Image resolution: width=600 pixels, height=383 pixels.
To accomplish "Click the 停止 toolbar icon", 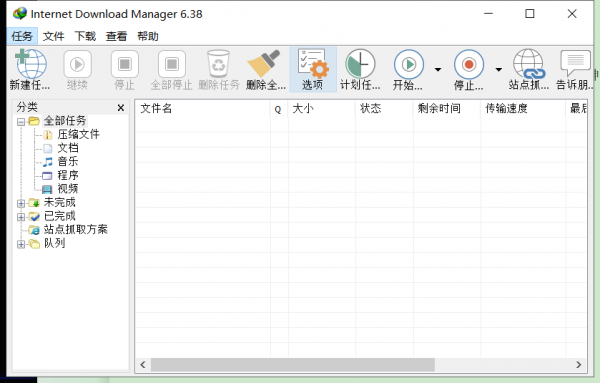I will 125,64.
